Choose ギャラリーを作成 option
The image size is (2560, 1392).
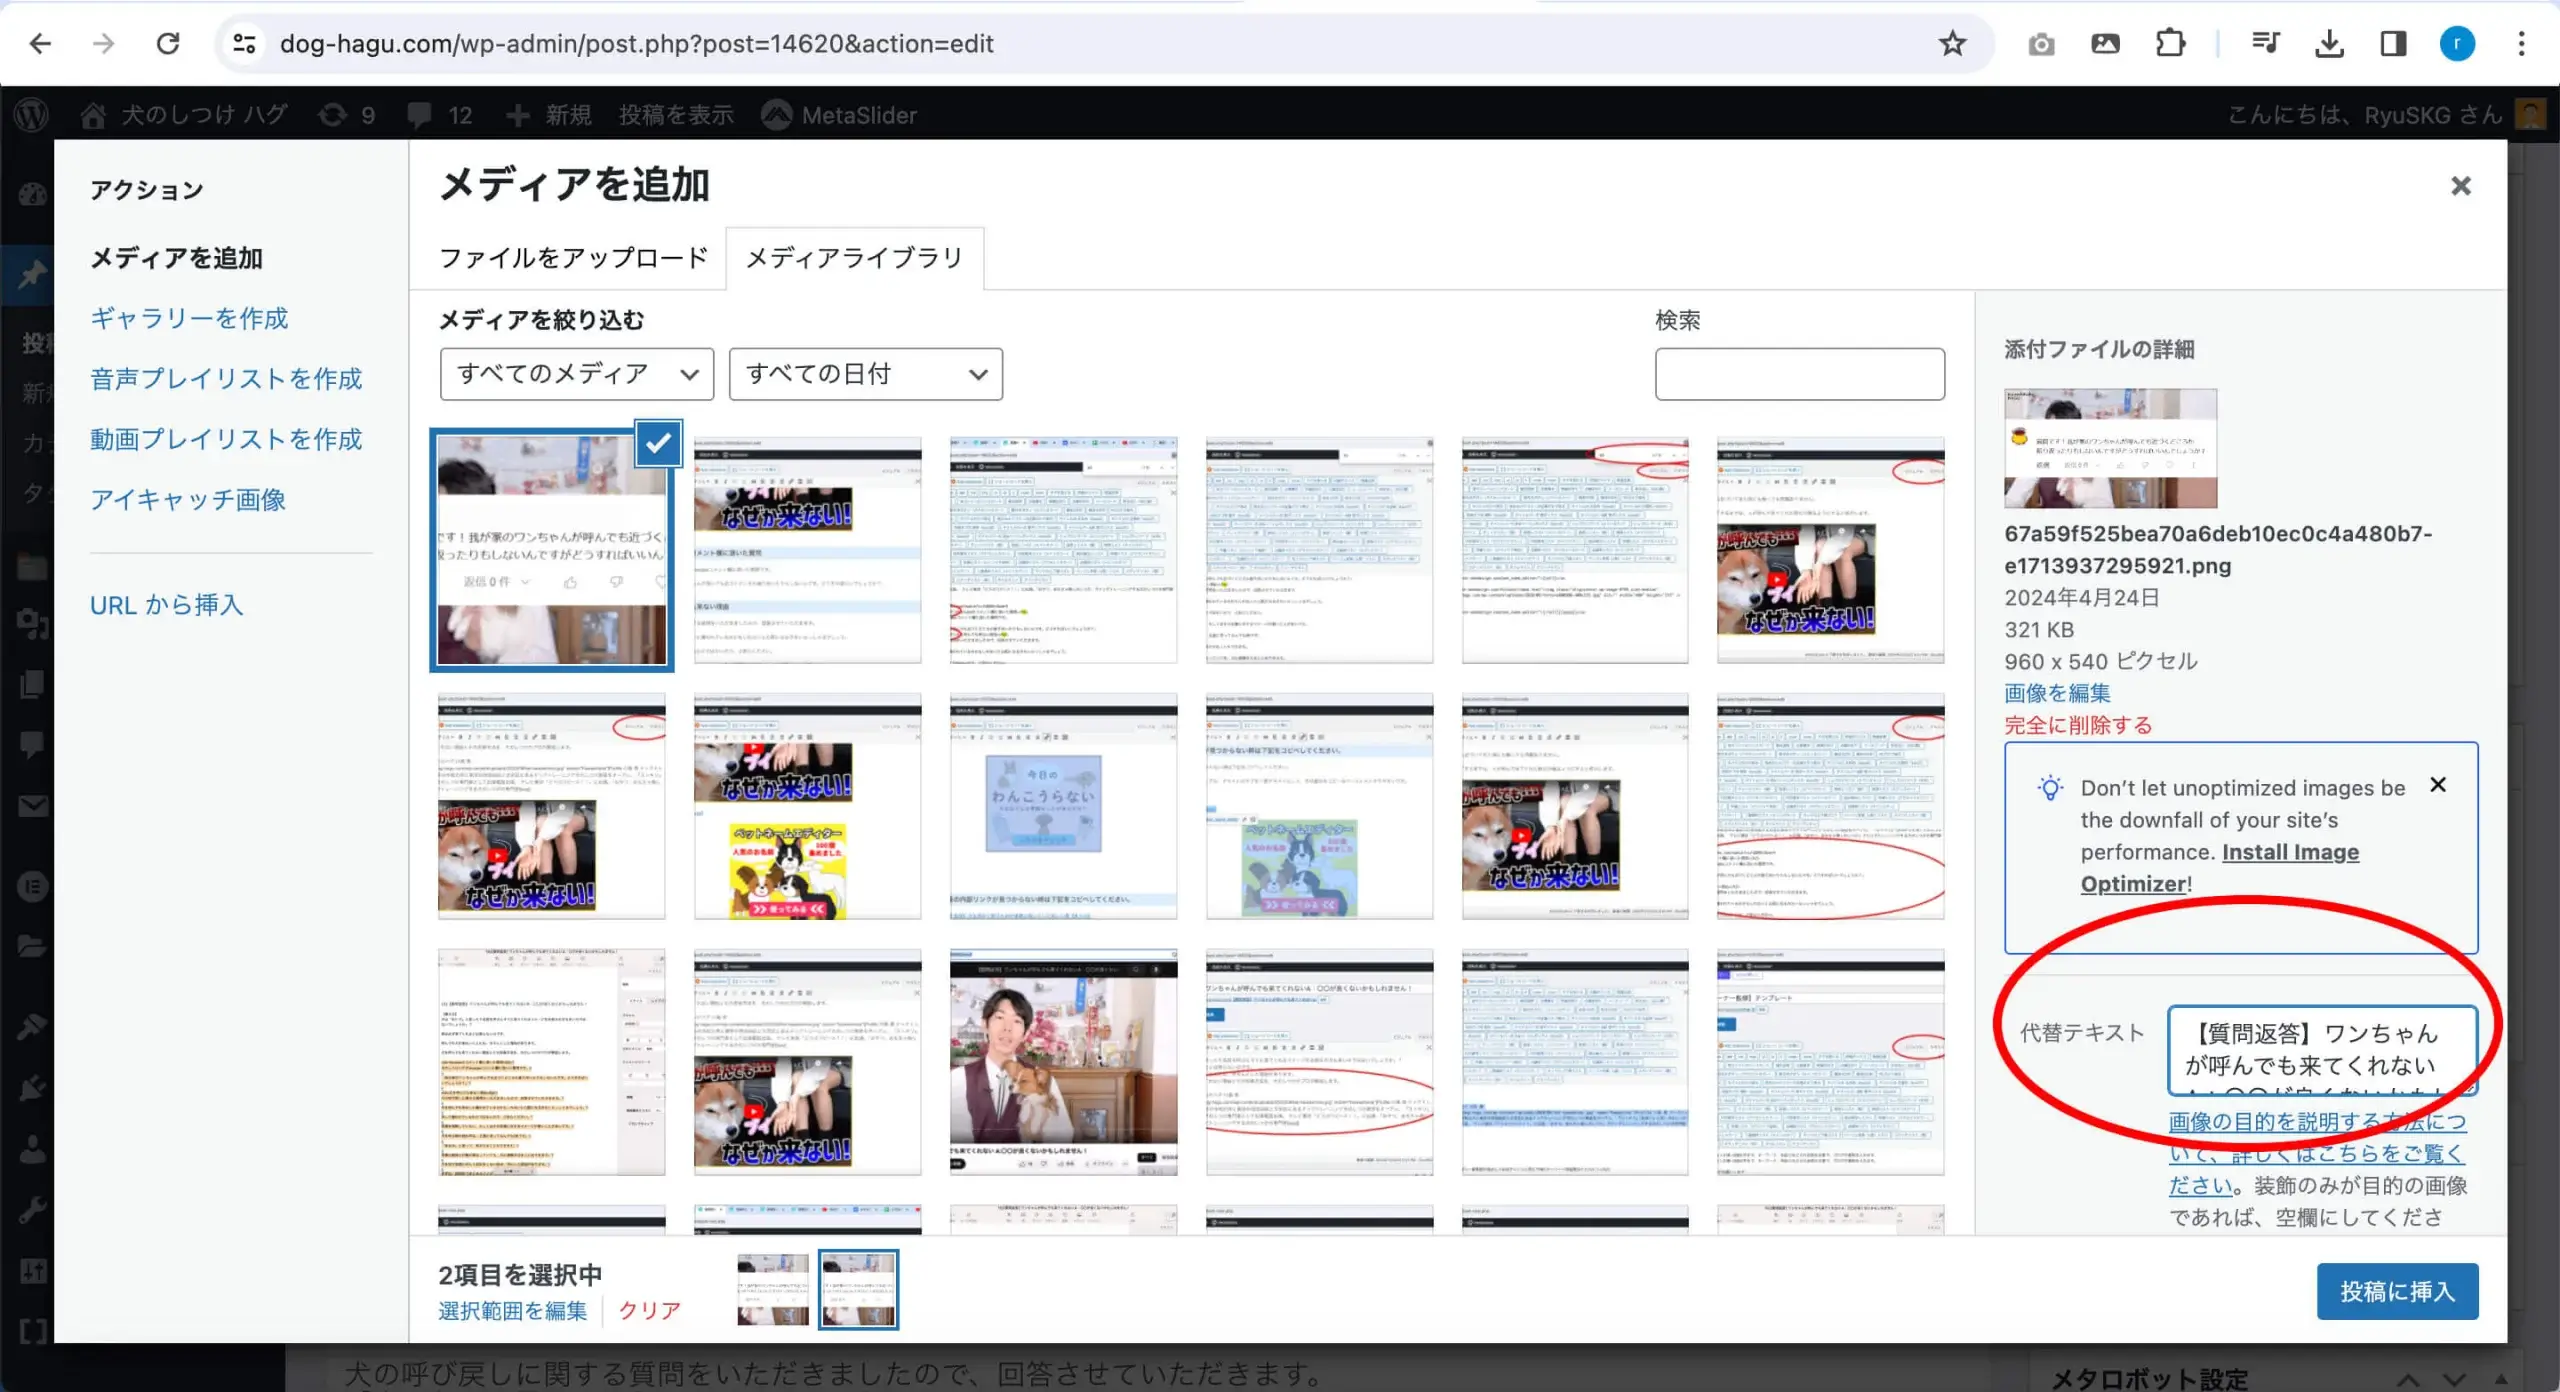coord(189,318)
